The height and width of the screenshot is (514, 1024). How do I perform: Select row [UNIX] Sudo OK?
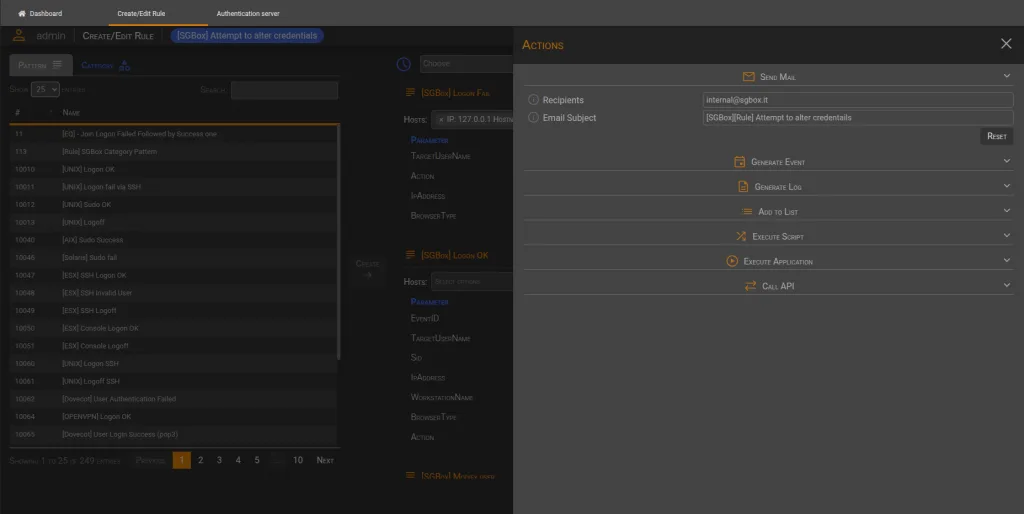coord(173,204)
